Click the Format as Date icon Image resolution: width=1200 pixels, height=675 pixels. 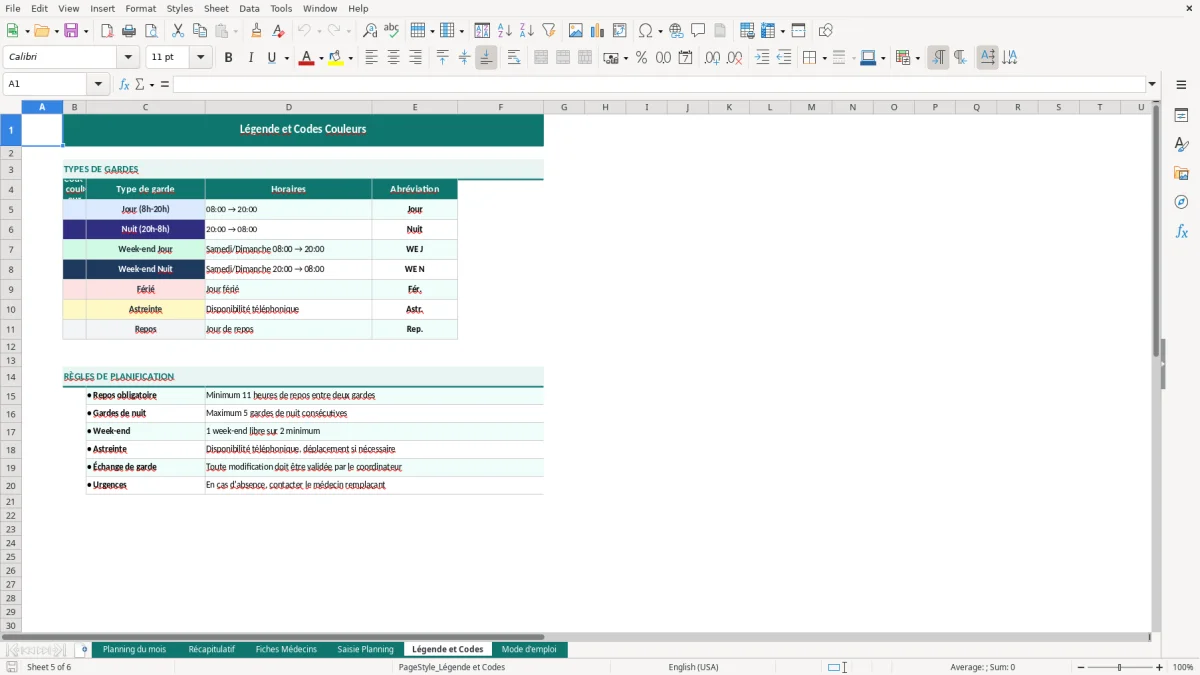[685, 58]
